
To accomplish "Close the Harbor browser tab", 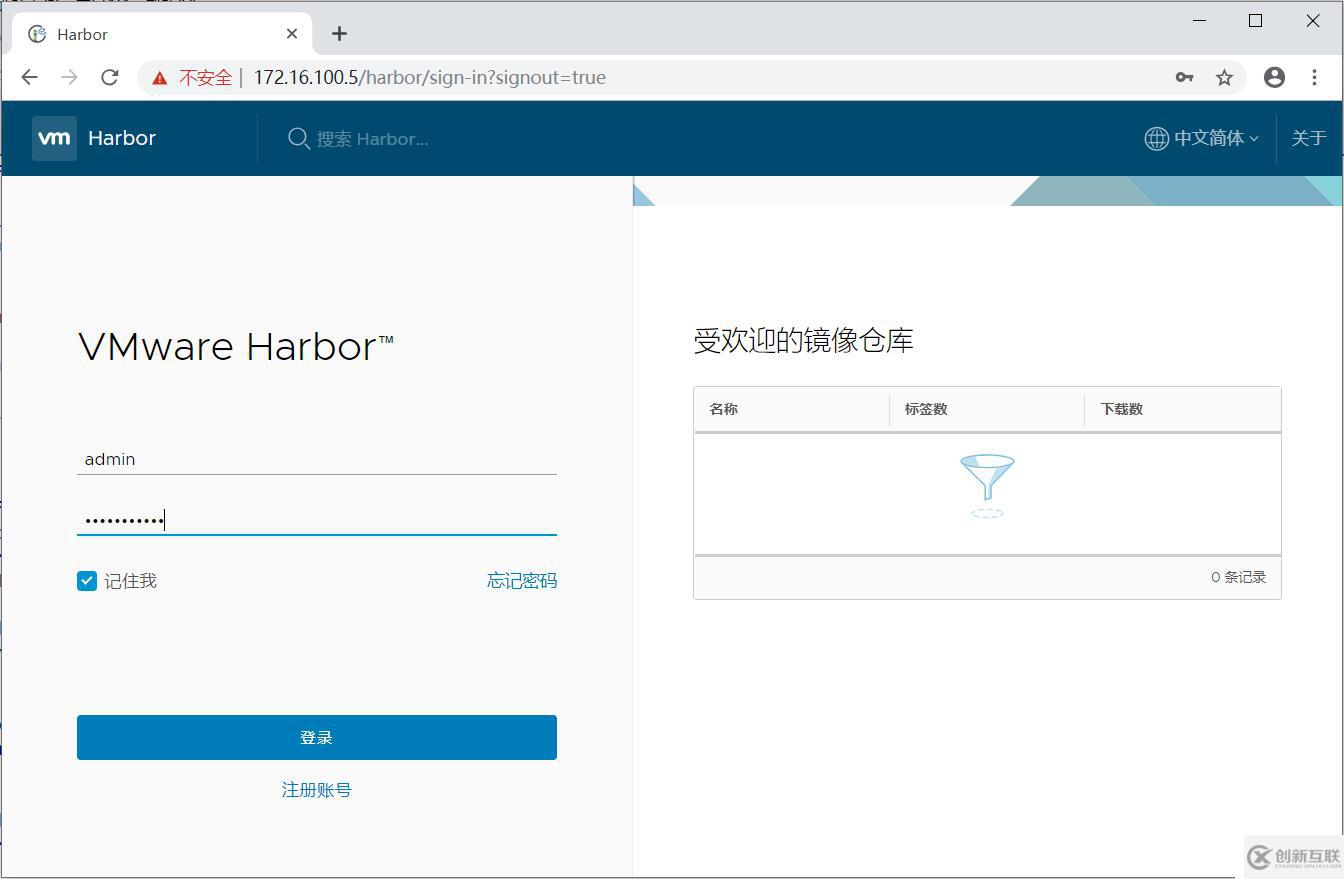I will [x=292, y=34].
